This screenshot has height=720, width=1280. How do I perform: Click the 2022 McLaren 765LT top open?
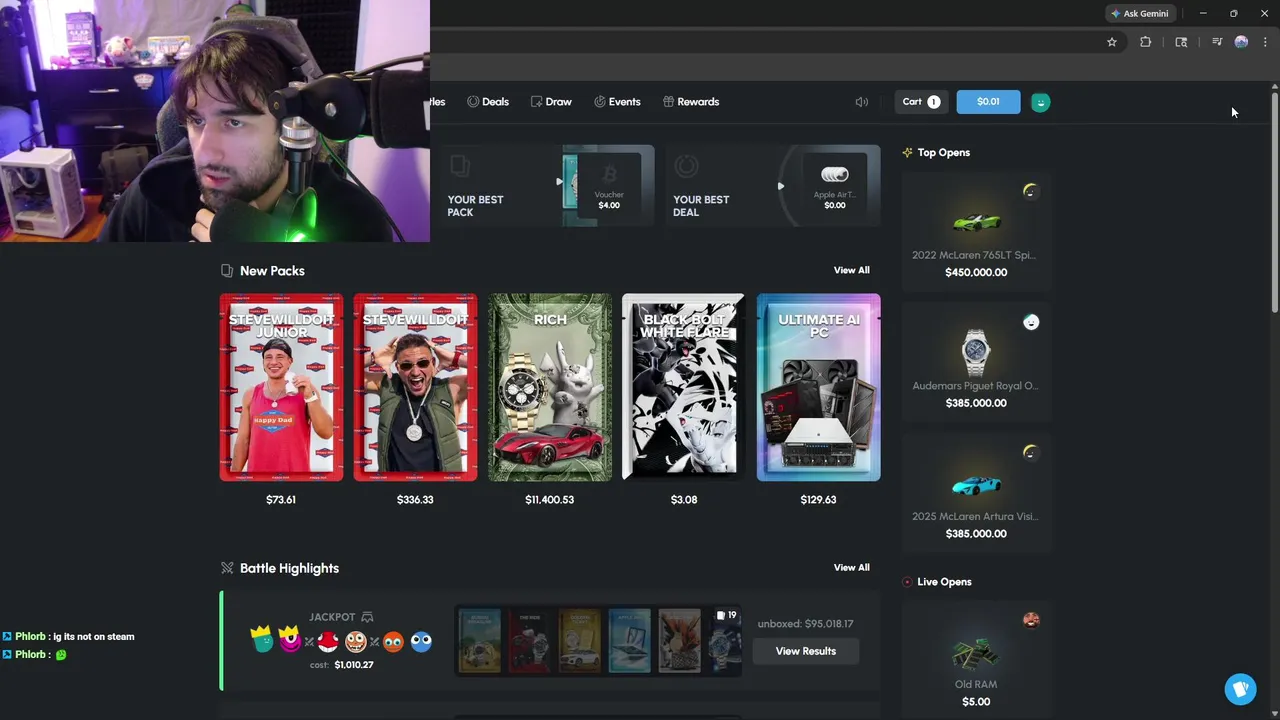point(976,232)
